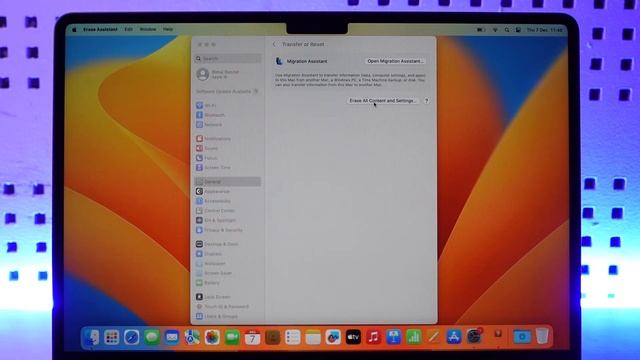Open Trash from the Dock
Viewport: 640px width, 360px height.
542,337
